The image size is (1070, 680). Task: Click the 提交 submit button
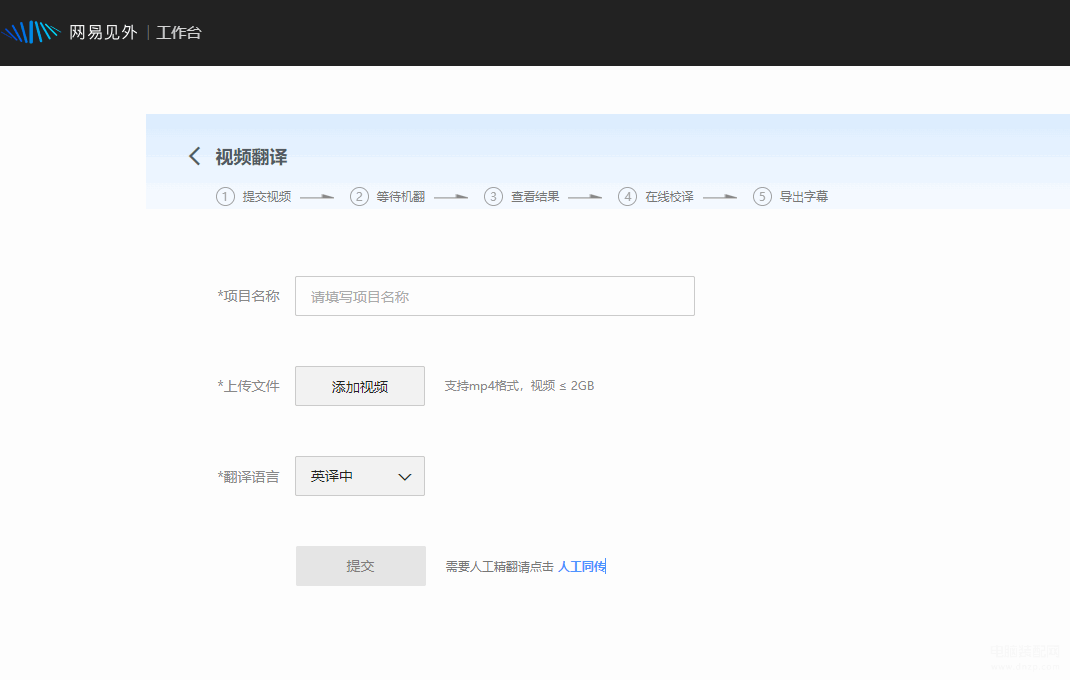click(x=360, y=566)
